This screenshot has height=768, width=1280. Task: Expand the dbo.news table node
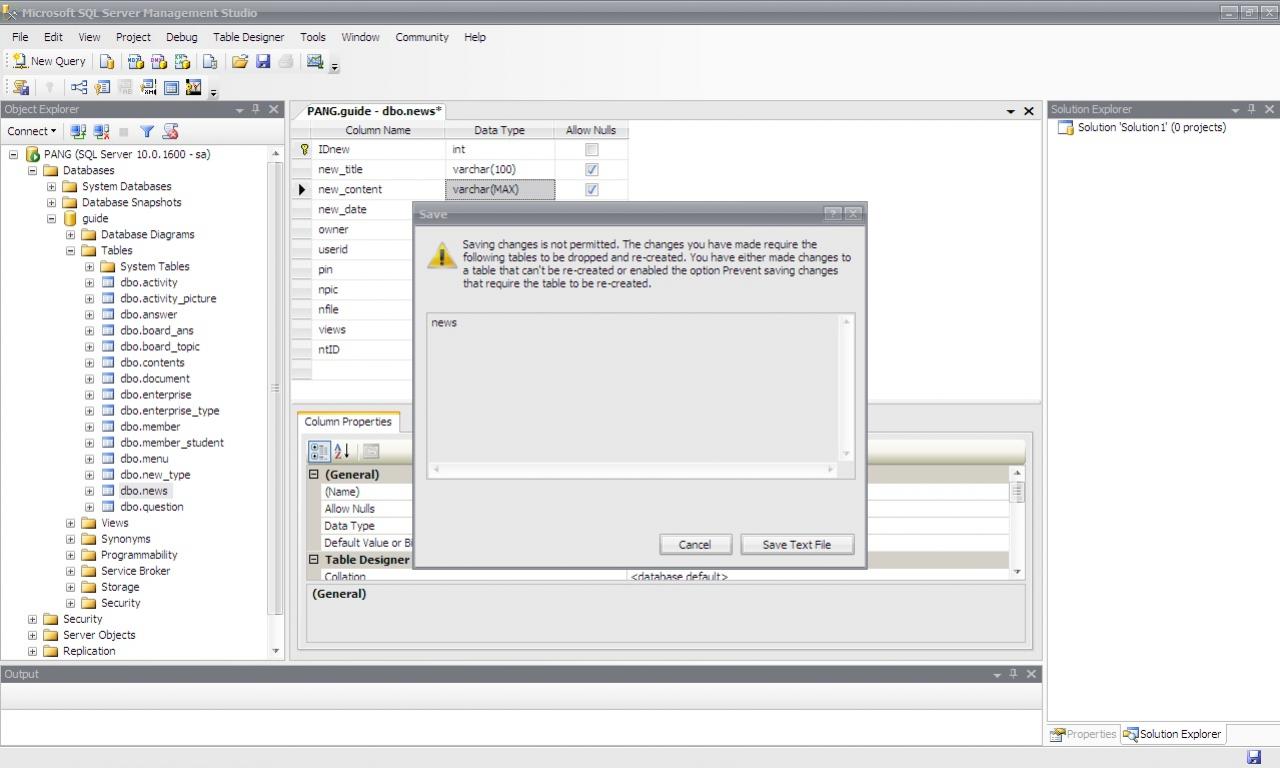pos(90,491)
